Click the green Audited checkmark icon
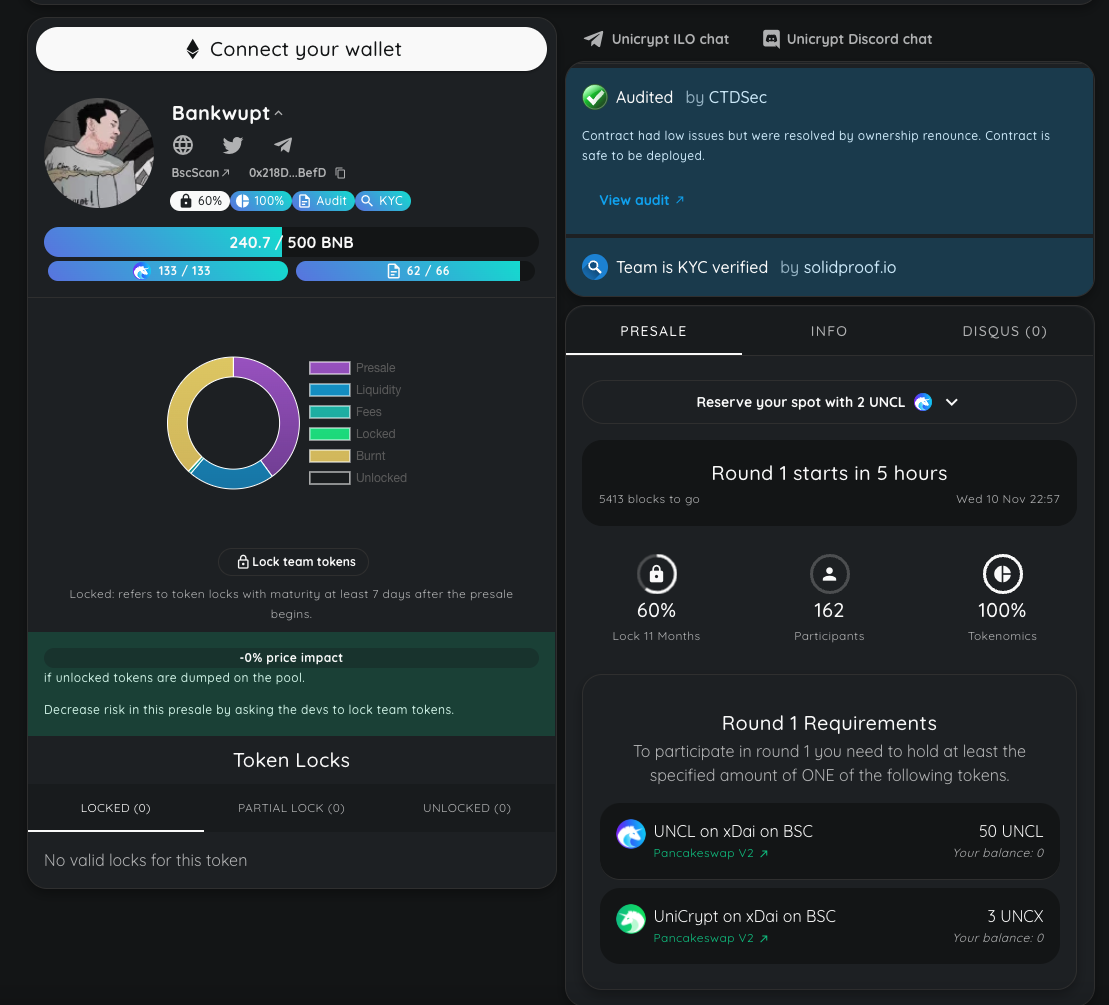This screenshot has height=1005, width=1109. coord(595,97)
